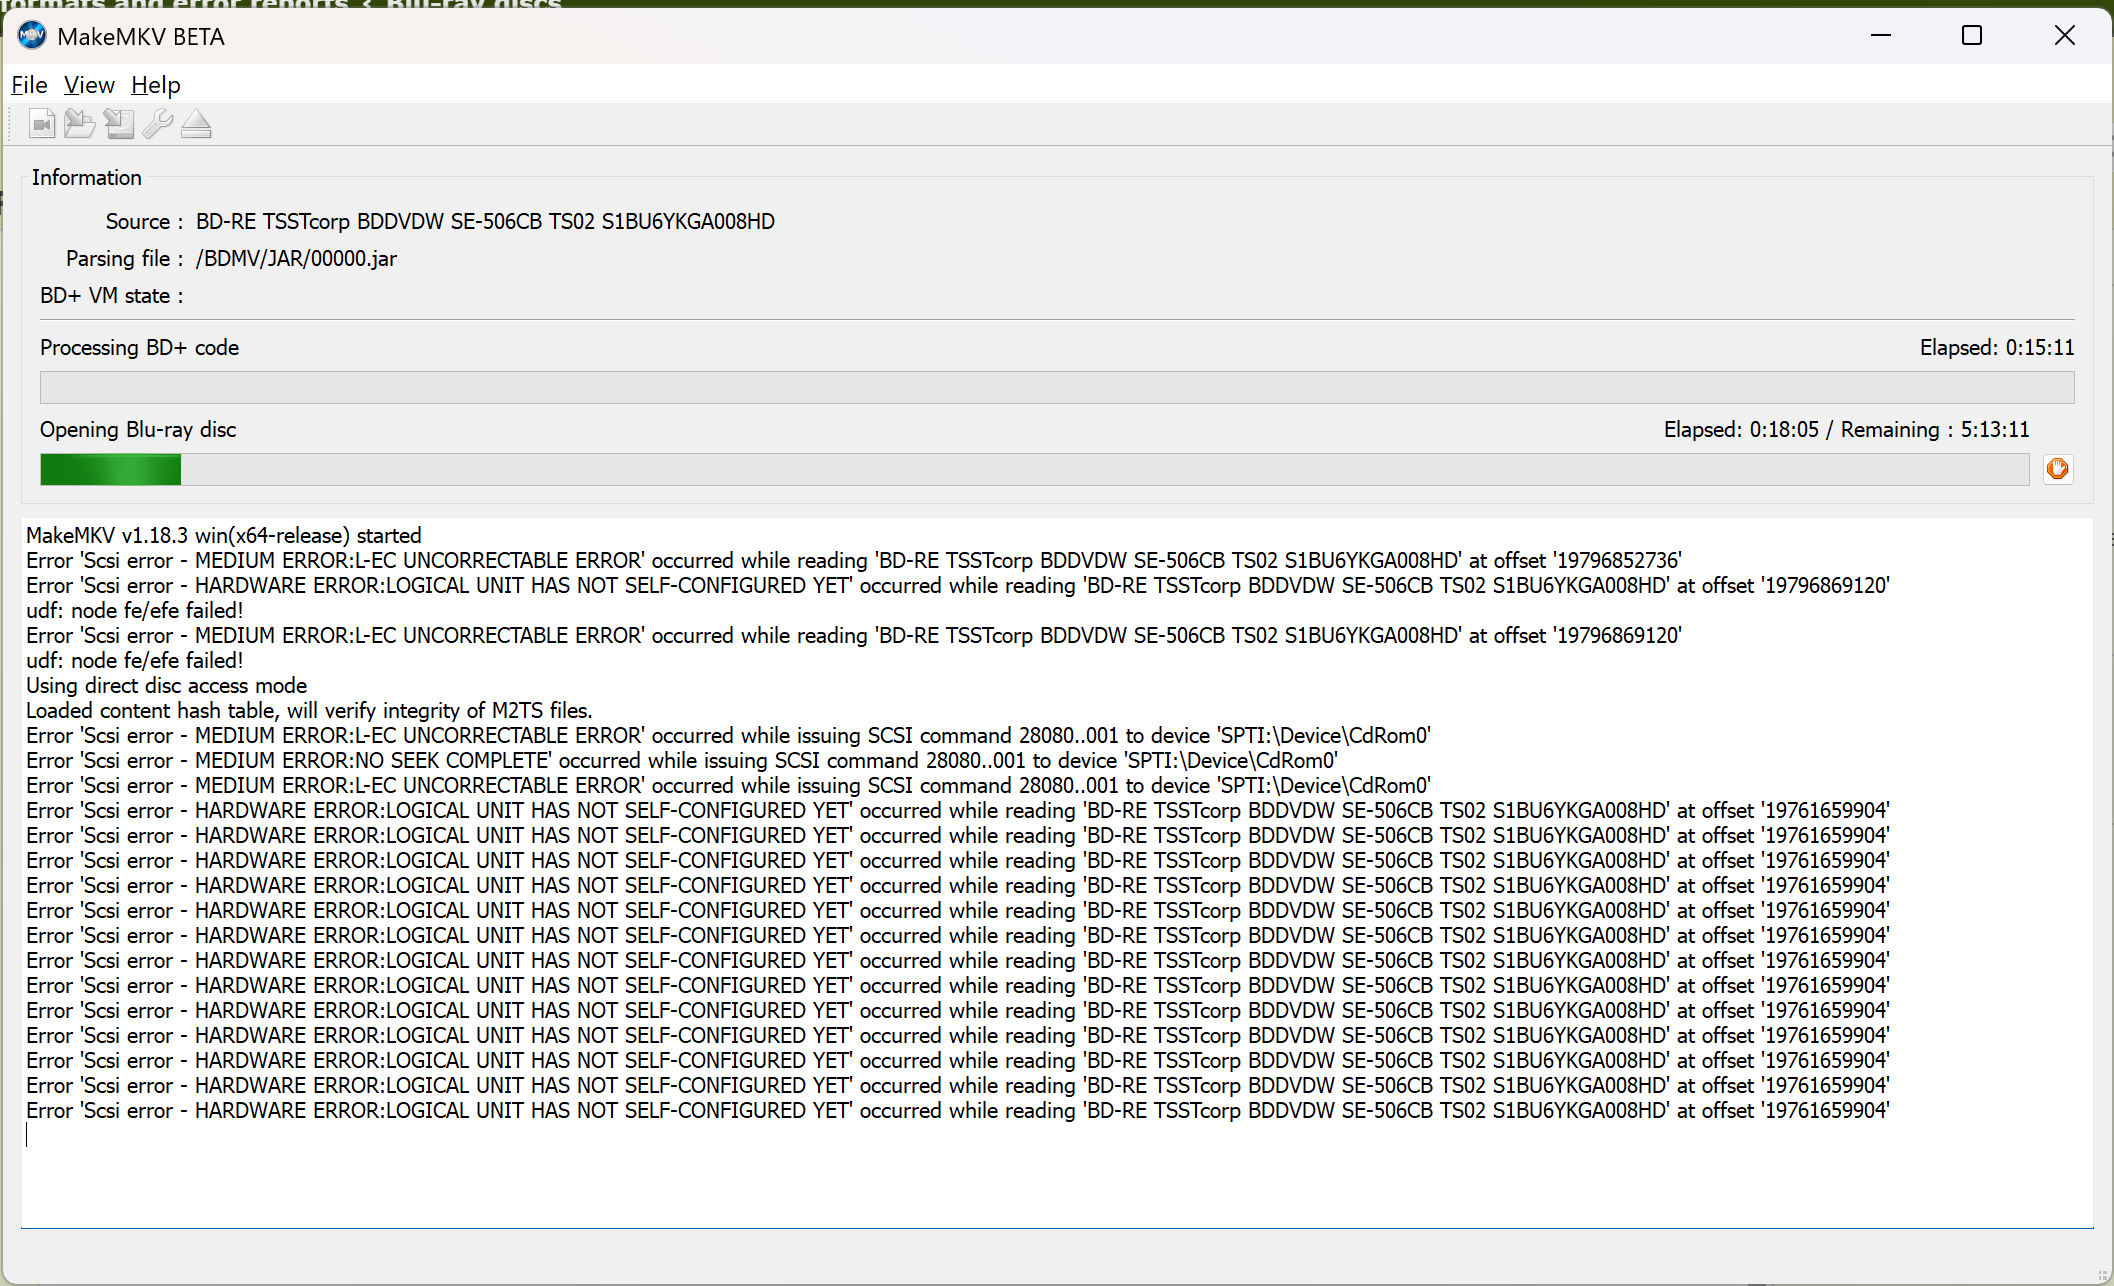Place cursor on the empty last log line
This screenshot has height=1286, width=2114.
coord(1057,1135)
